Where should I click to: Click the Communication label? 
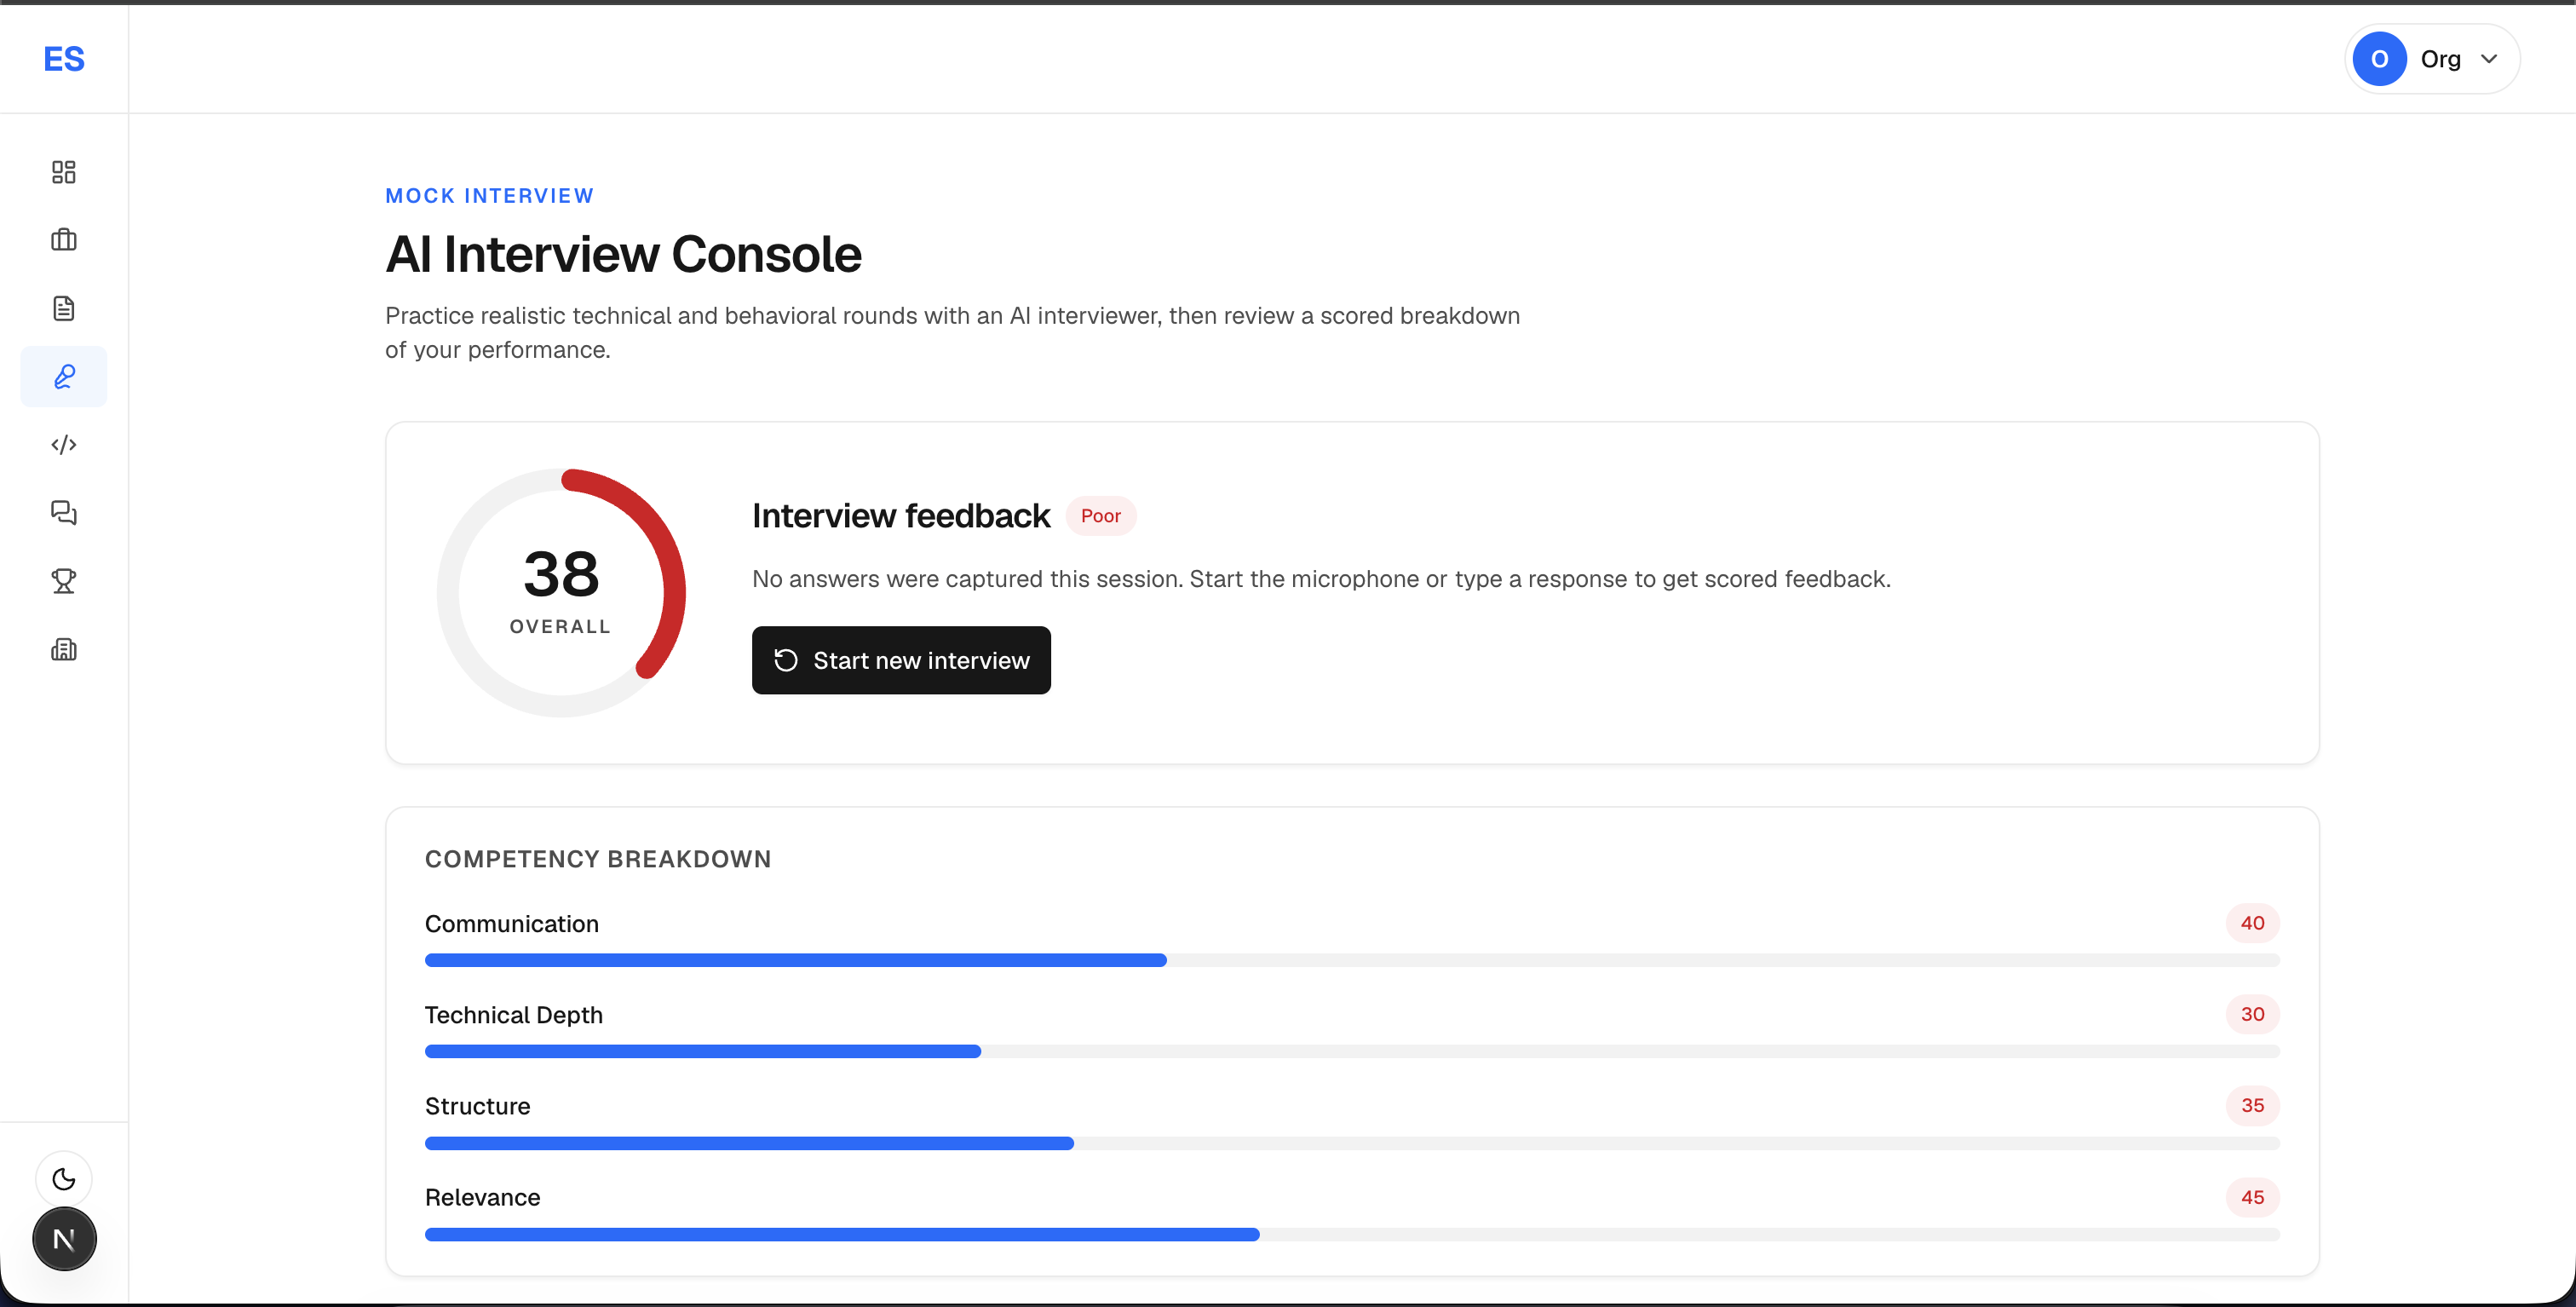coord(512,924)
